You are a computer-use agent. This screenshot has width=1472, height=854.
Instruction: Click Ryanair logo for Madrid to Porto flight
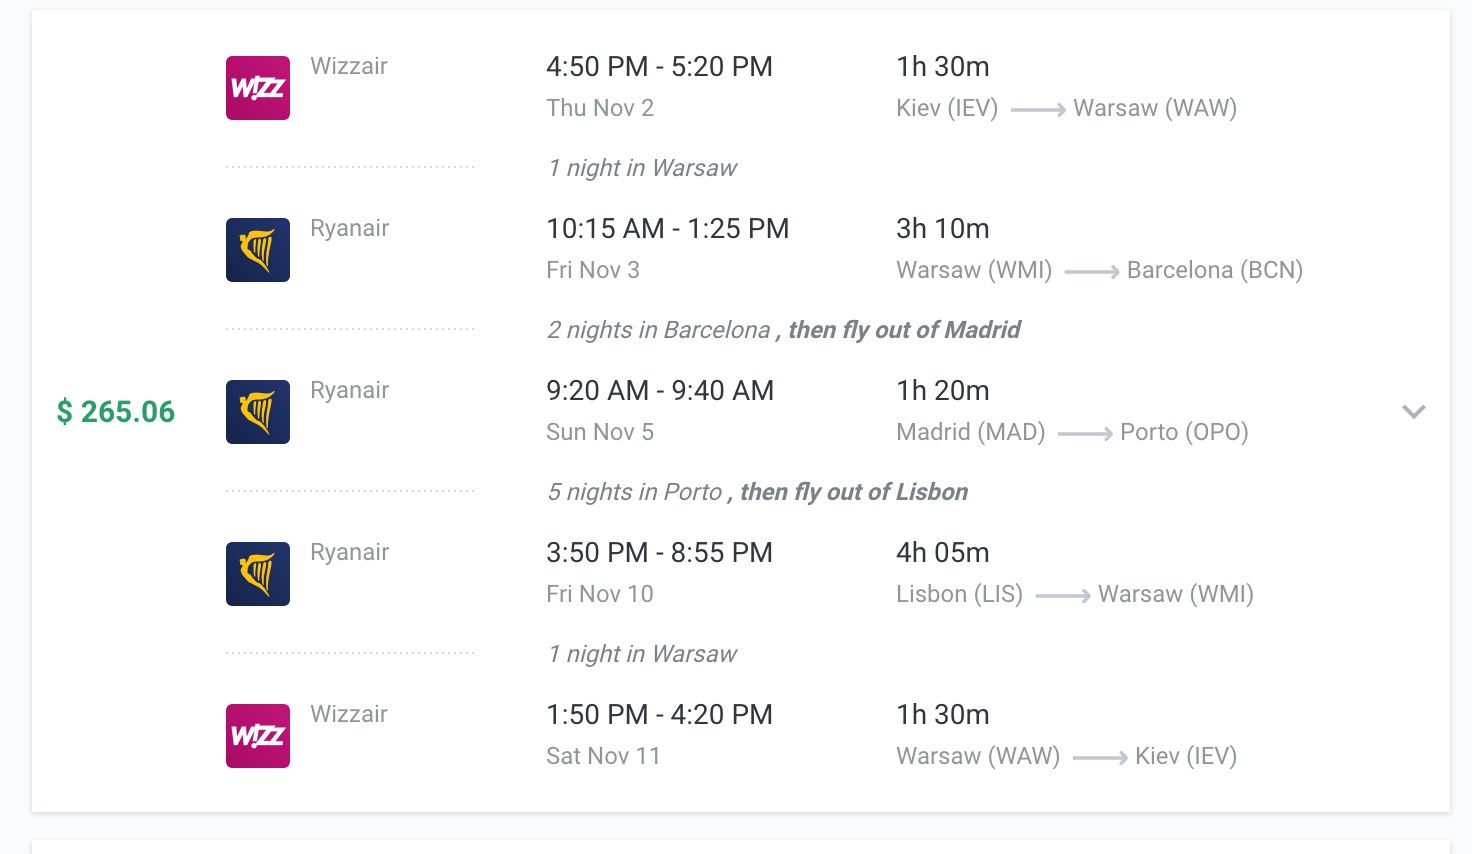[x=258, y=412]
